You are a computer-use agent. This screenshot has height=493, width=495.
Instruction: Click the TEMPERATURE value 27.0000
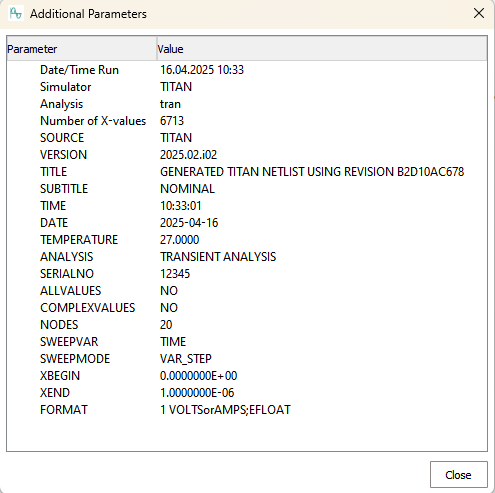click(179, 240)
